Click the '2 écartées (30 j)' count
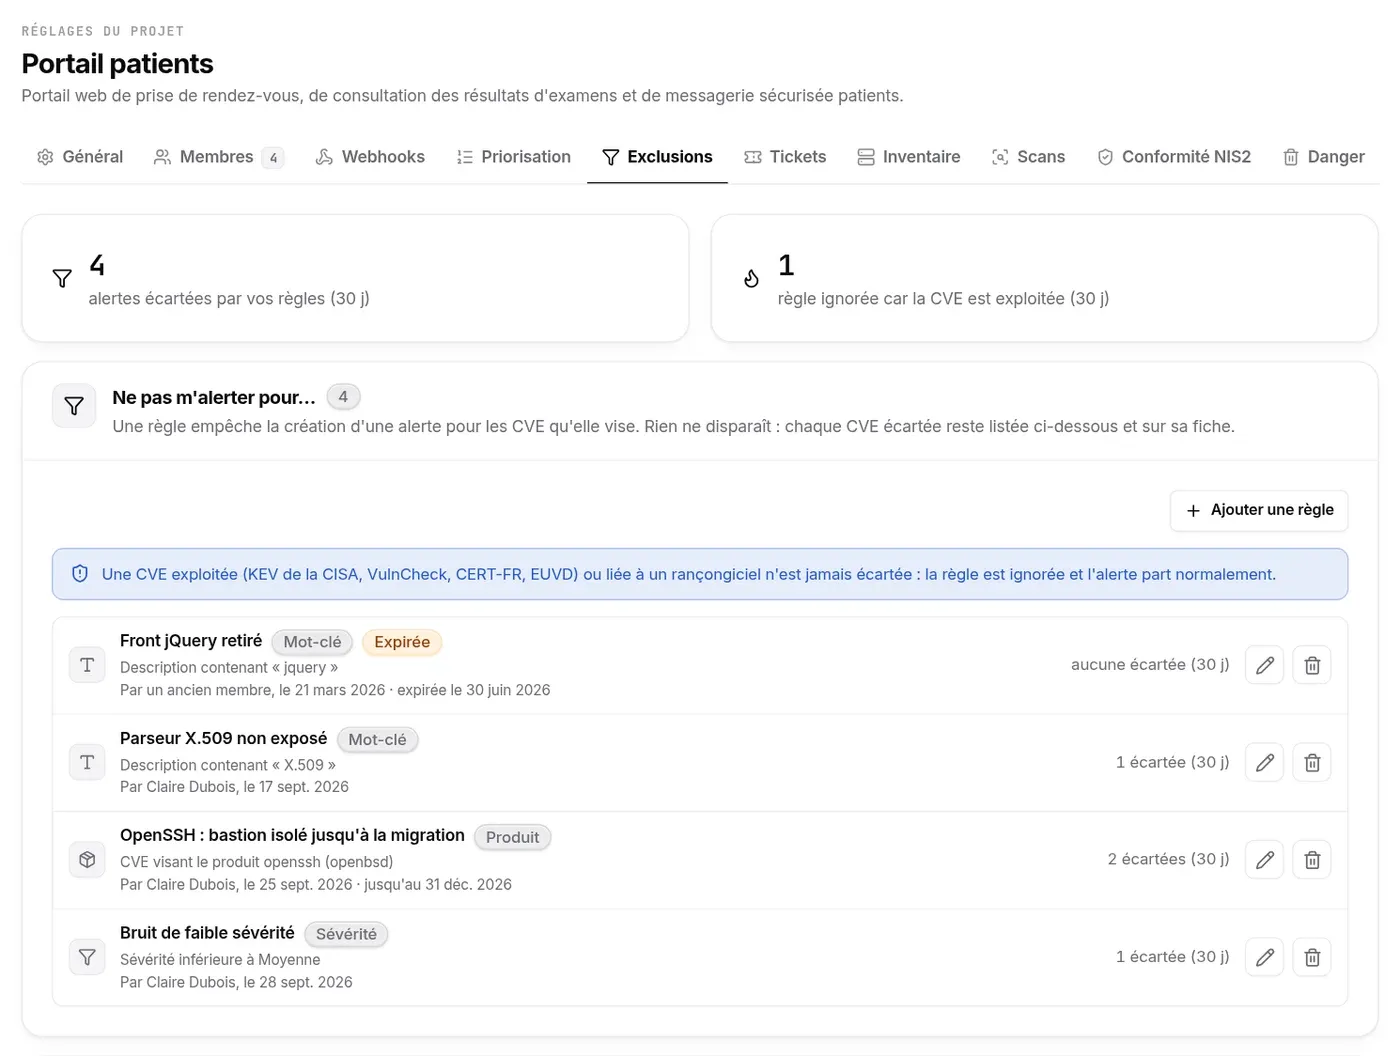Screen dimensions: 1400x1056 tap(1168, 859)
